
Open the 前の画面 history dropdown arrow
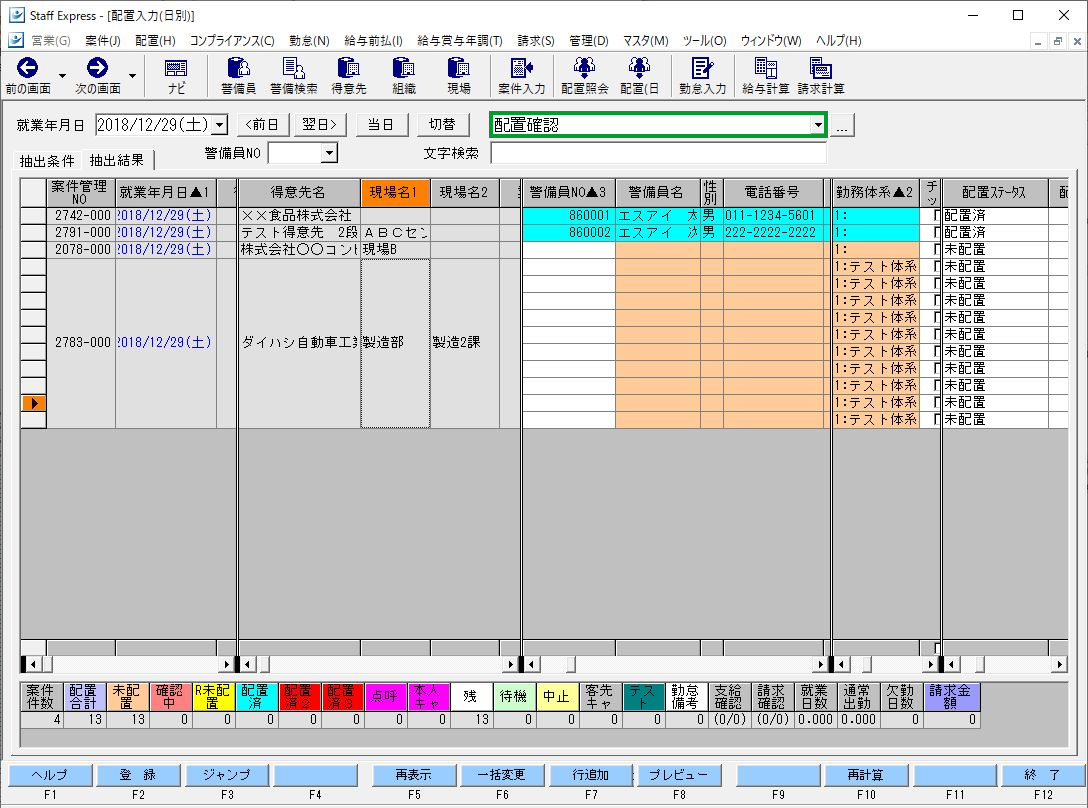62,76
